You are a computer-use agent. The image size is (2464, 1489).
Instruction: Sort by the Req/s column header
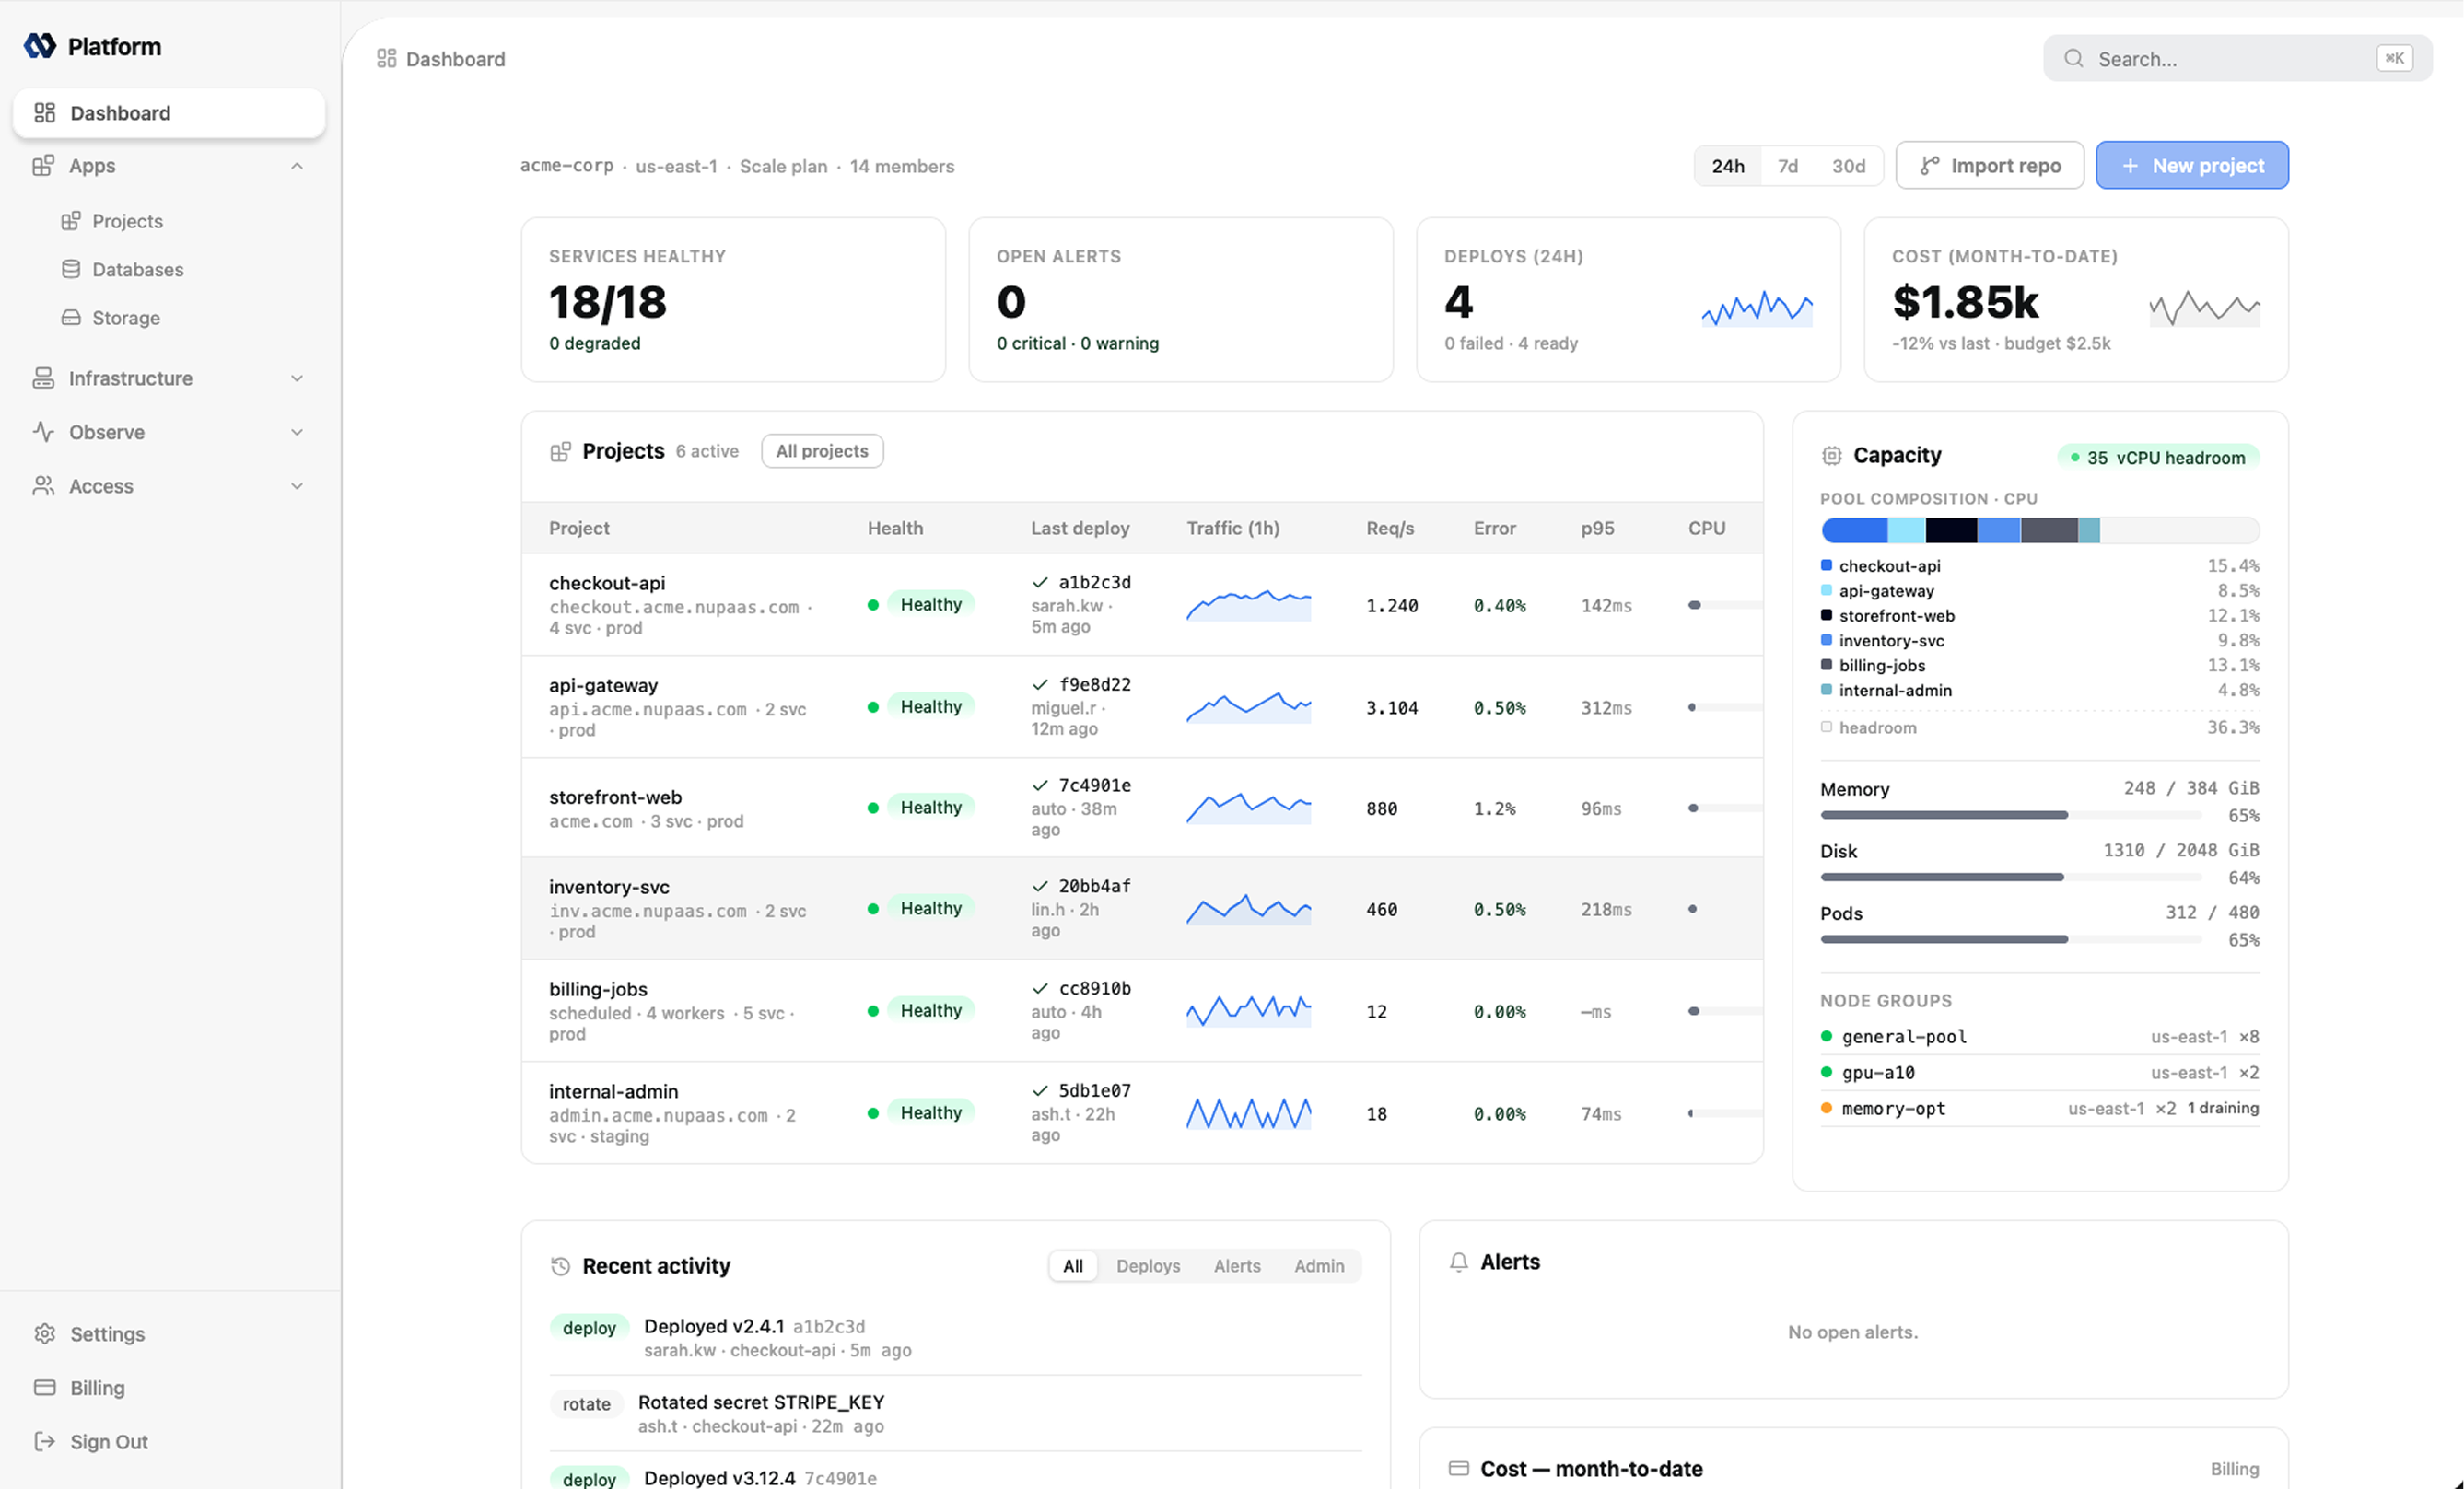[1390, 528]
